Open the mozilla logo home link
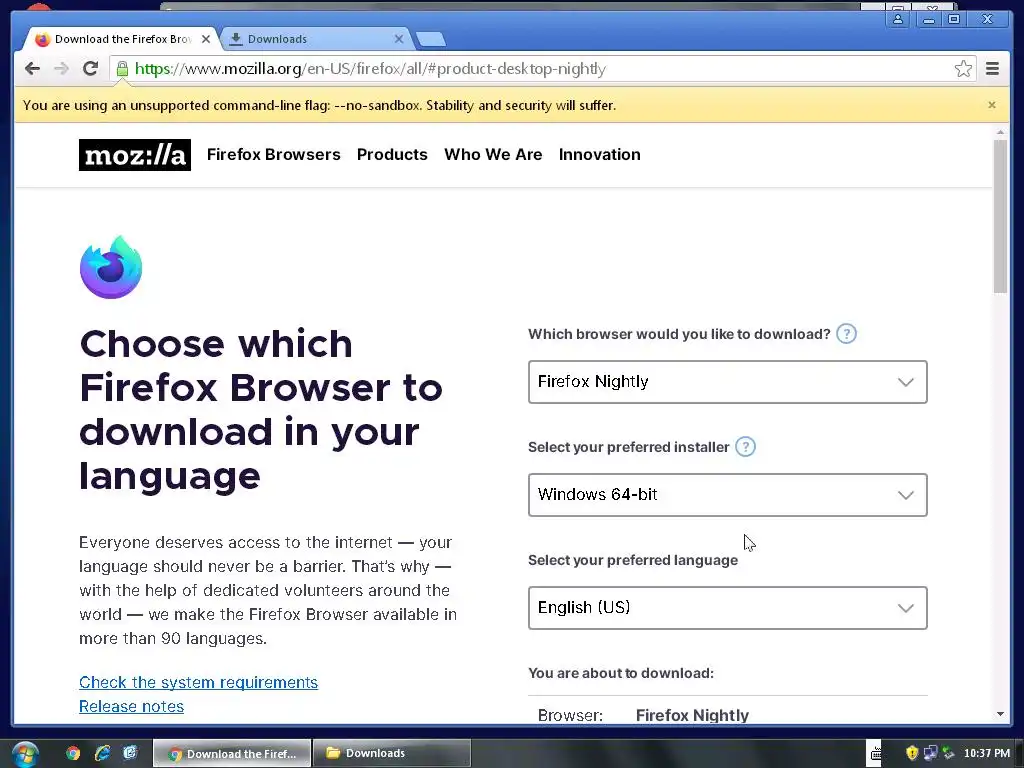 (135, 155)
